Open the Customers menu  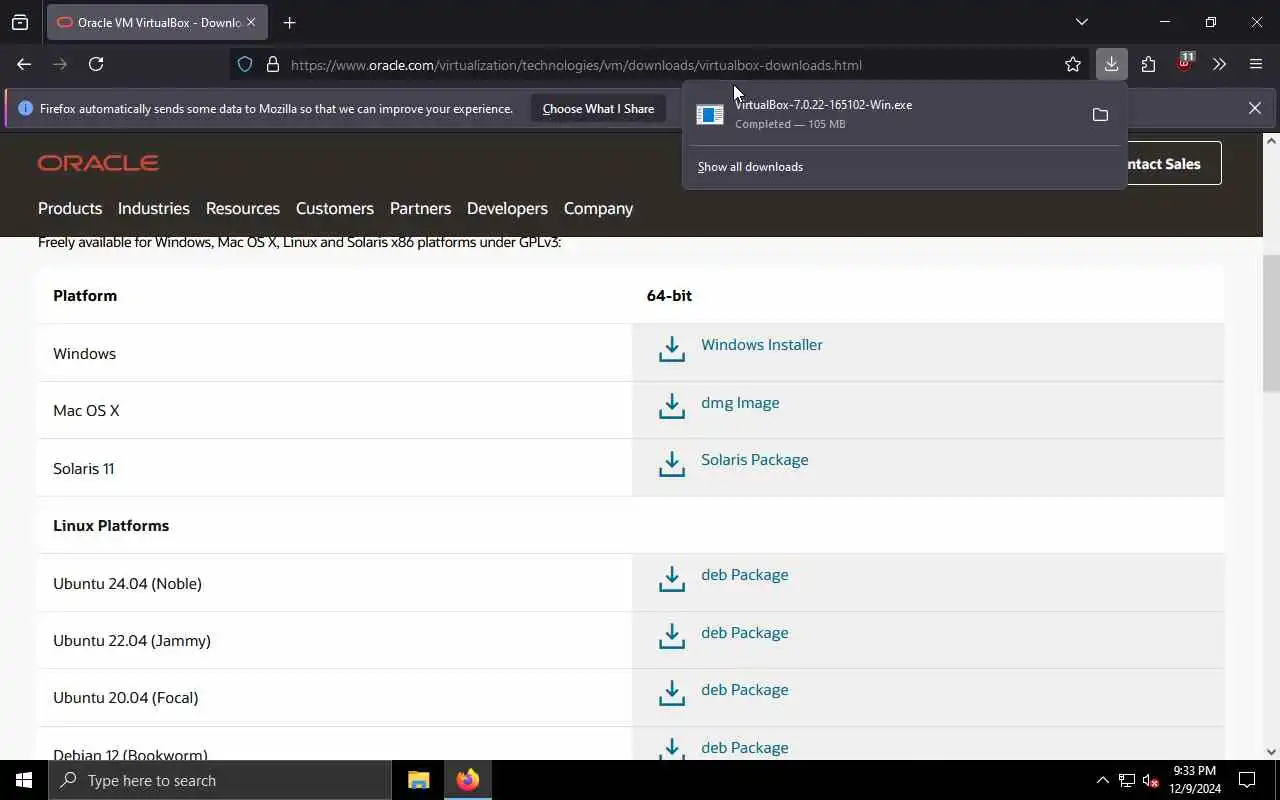pyautogui.click(x=335, y=208)
